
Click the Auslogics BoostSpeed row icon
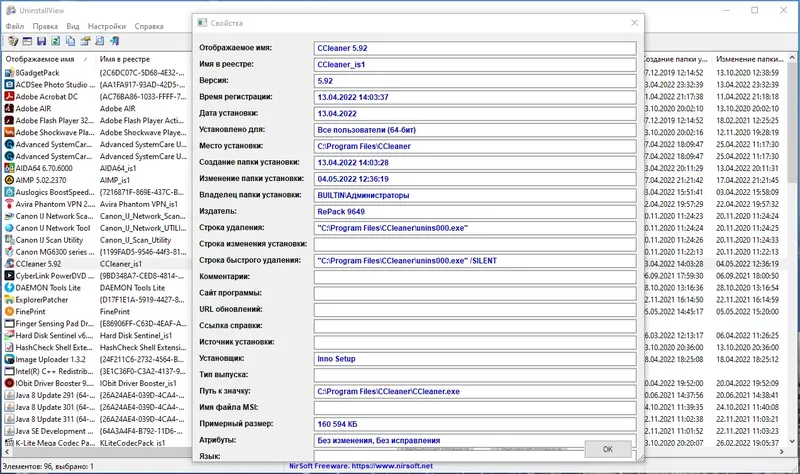coord(9,192)
